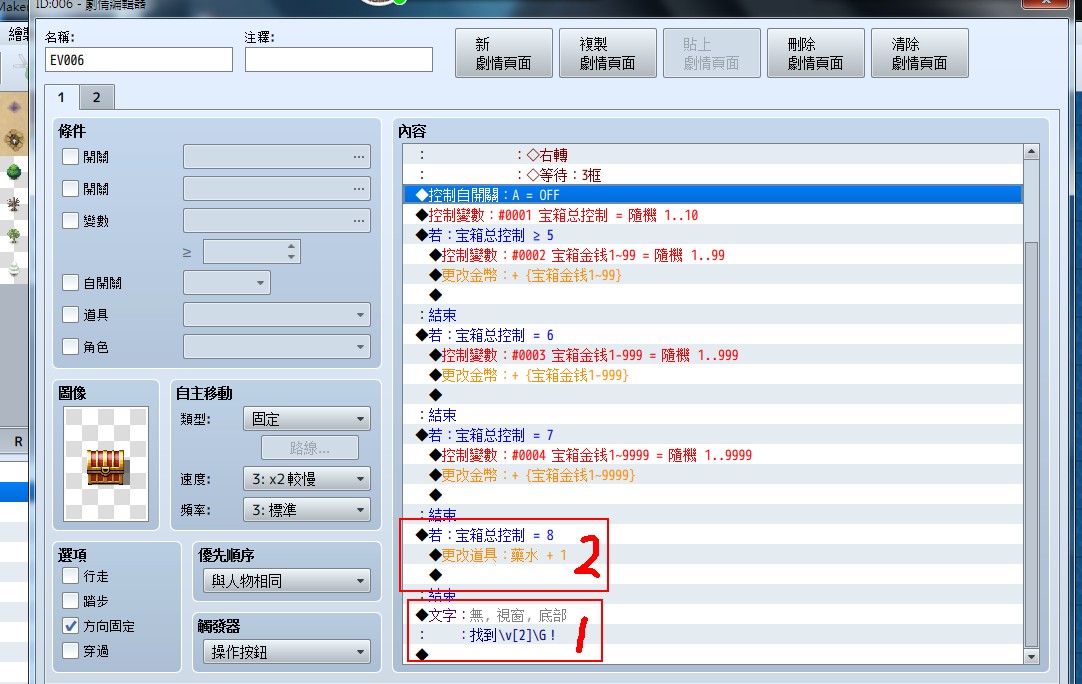Select the 右轉 movement line

click(x=712, y=155)
